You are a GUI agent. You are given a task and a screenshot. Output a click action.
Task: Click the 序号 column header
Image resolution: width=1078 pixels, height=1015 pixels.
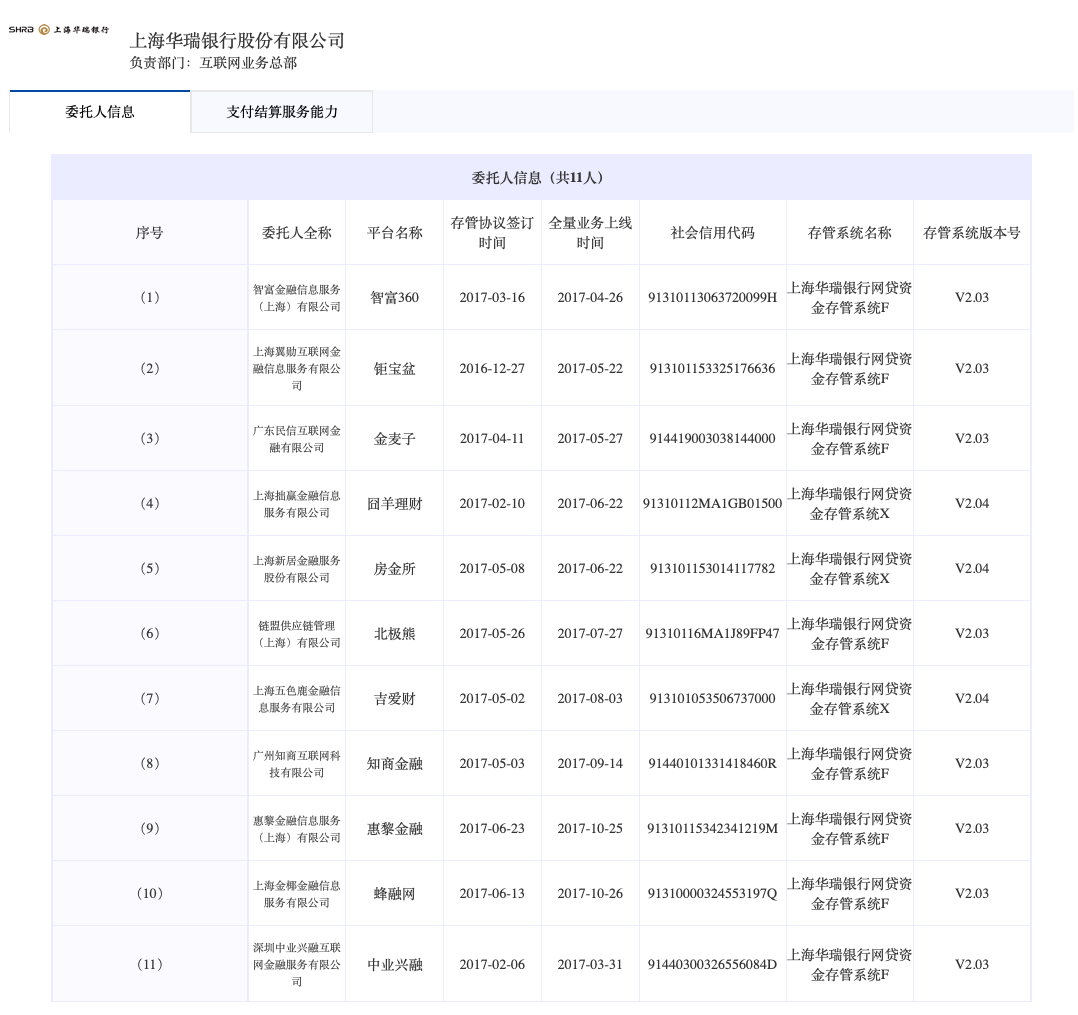coord(149,232)
